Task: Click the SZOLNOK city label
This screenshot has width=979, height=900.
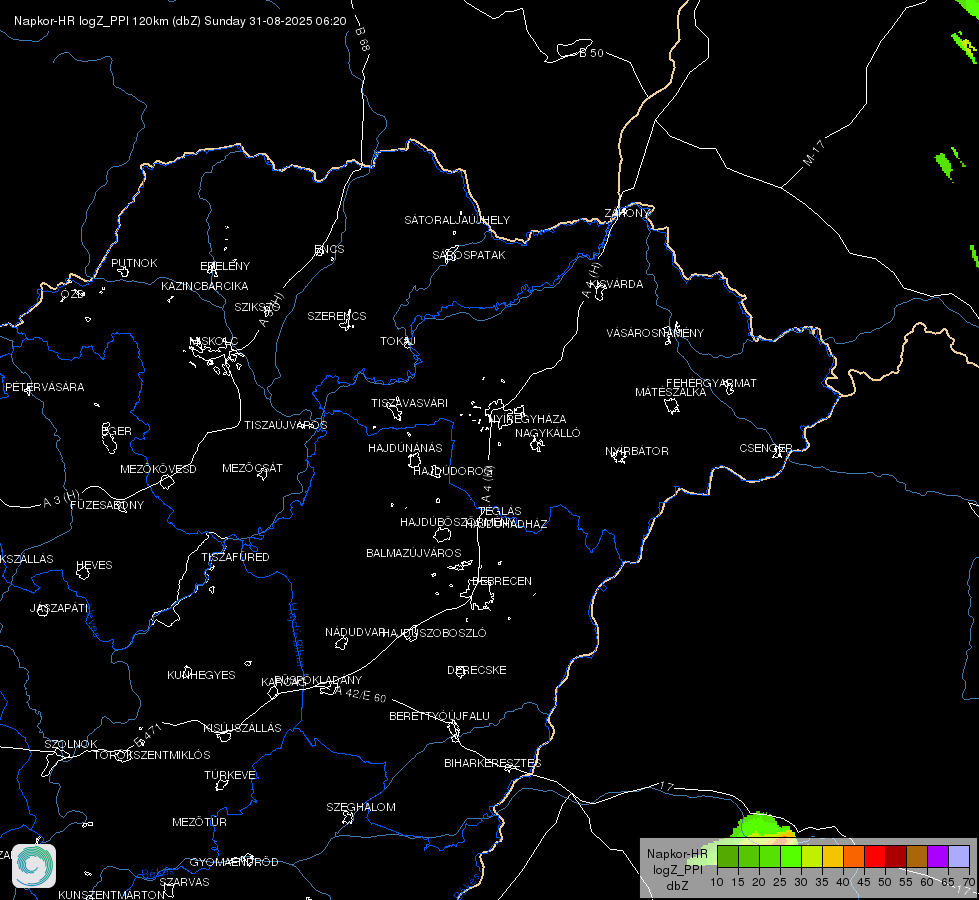Action: click(71, 744)
